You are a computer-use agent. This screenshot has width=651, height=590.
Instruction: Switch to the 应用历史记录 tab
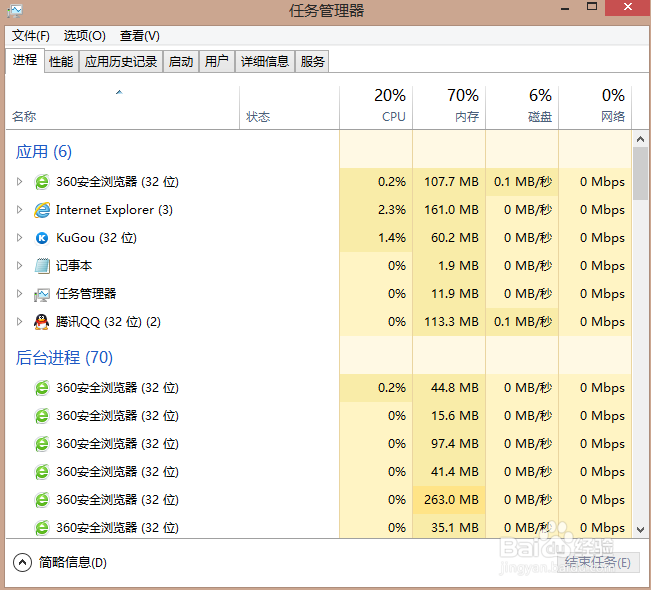(121, 61)
